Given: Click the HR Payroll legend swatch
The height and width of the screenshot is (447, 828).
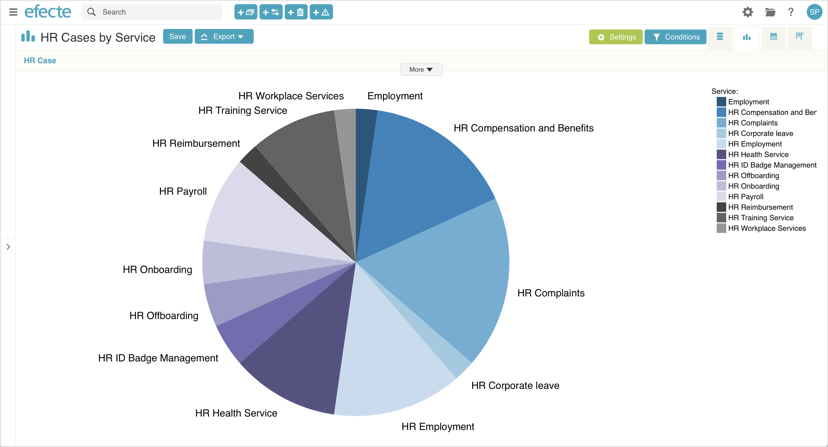Looking at the screenshot, I should coord(721,197).
